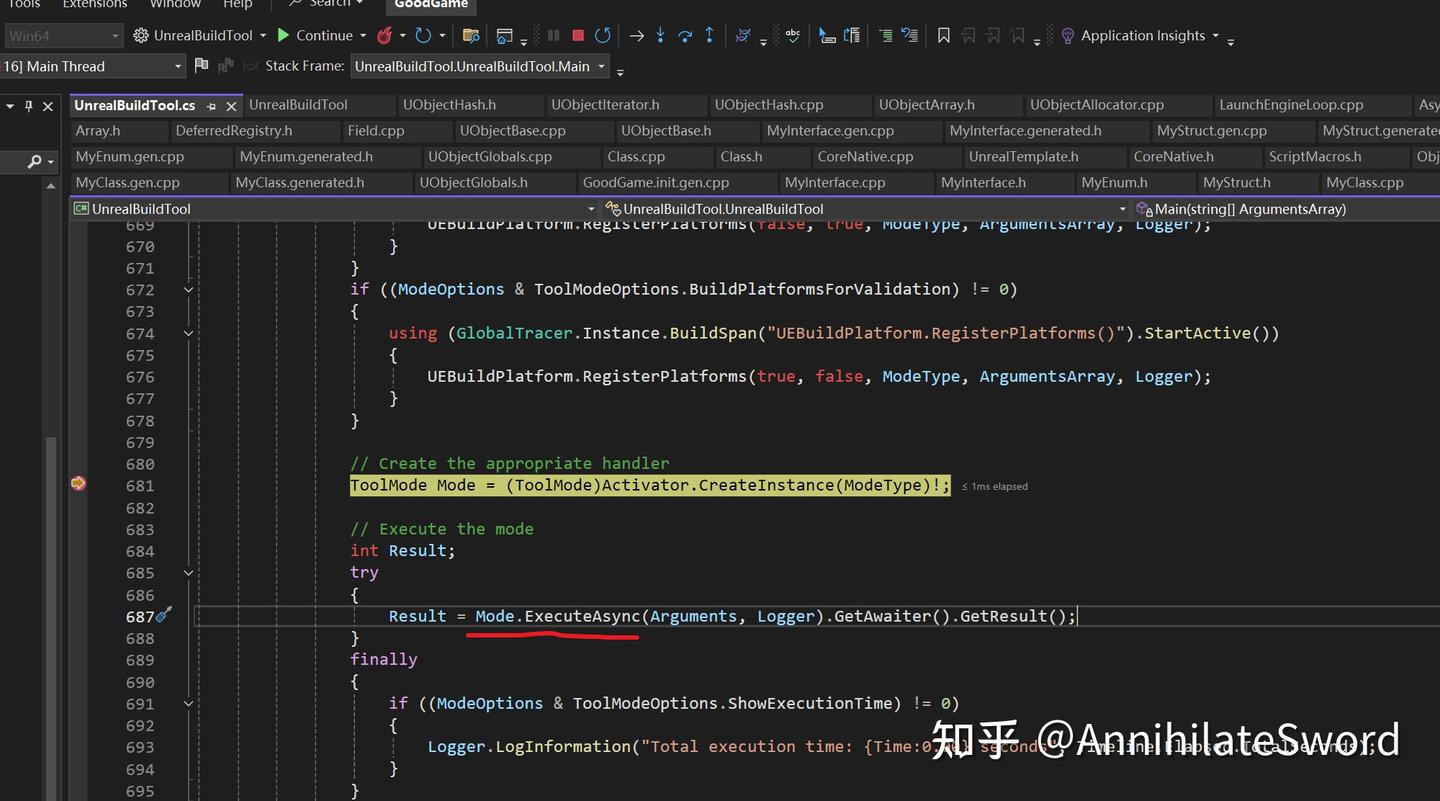Select the Step Over icon
The image size is (1440, 801).
pyautogui.click(x=684, y=35)
